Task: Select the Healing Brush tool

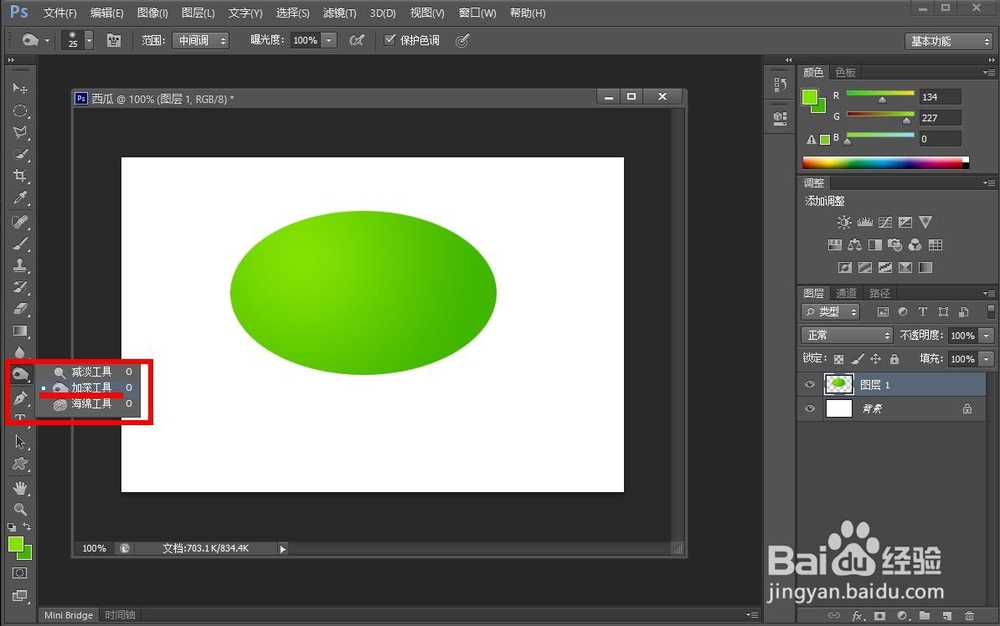Action: point(20,222)
